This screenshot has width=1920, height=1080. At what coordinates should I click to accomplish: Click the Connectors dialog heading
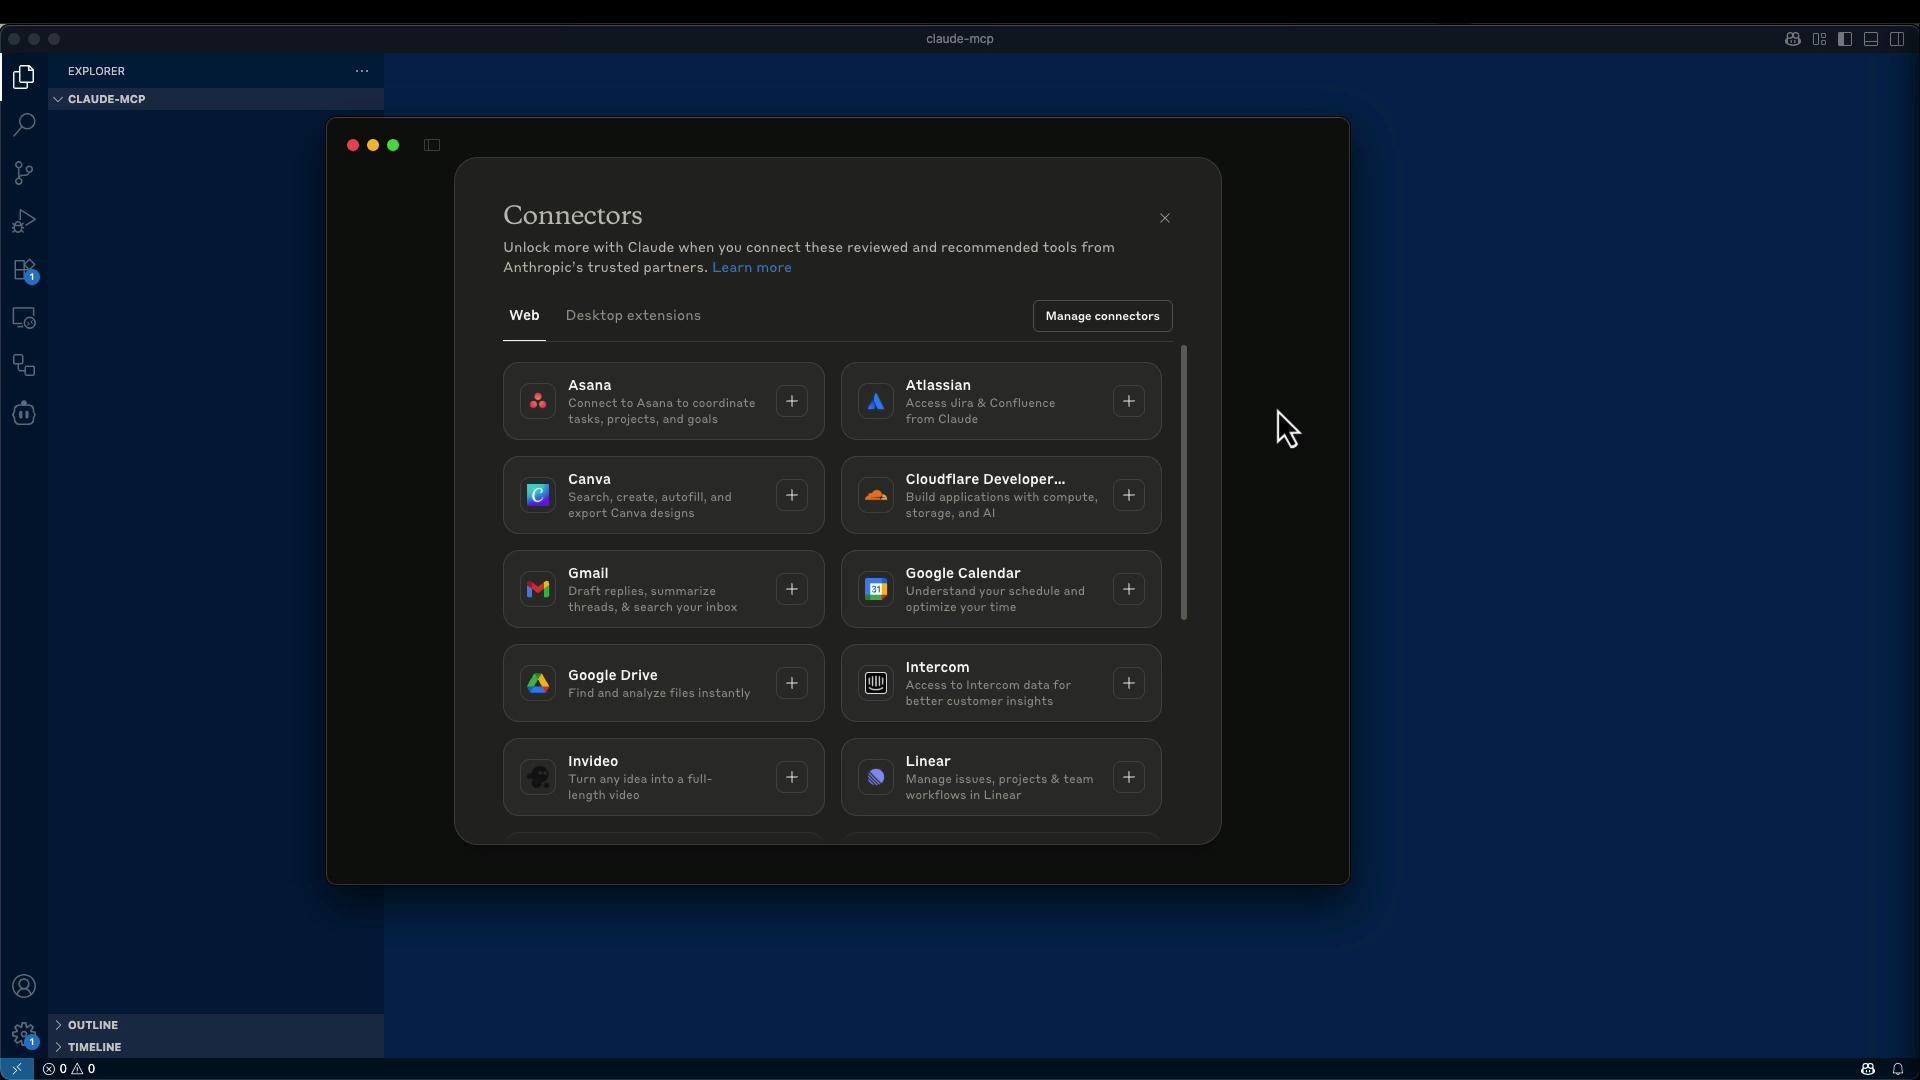pyautogui.click(x=573, y=215)
